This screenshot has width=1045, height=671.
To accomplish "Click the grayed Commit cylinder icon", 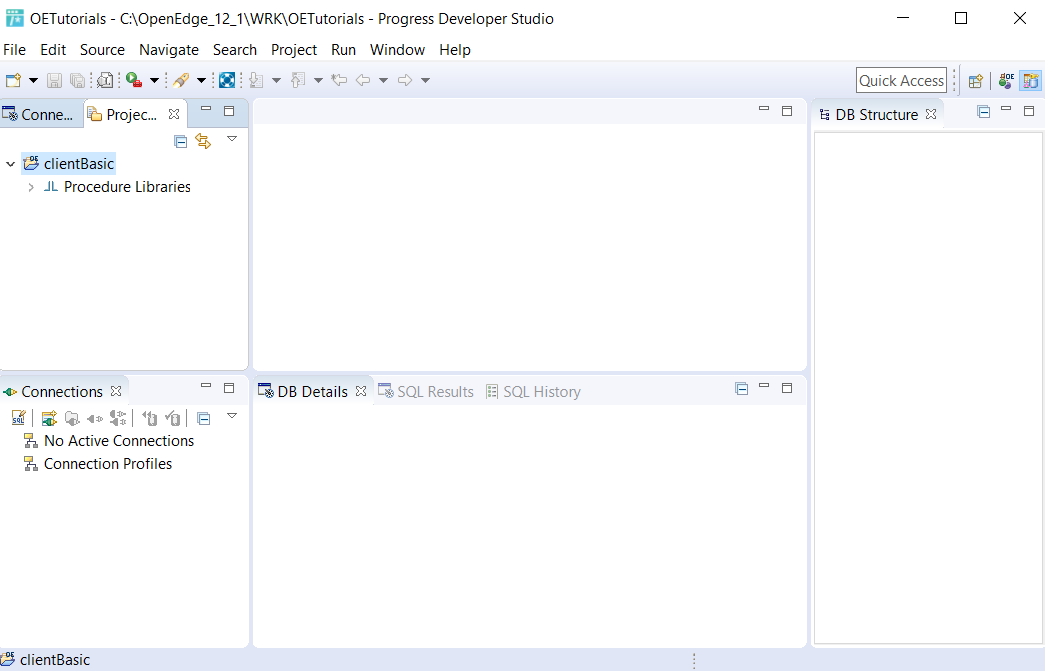I will pyautogui.click(x=173, y=418).
